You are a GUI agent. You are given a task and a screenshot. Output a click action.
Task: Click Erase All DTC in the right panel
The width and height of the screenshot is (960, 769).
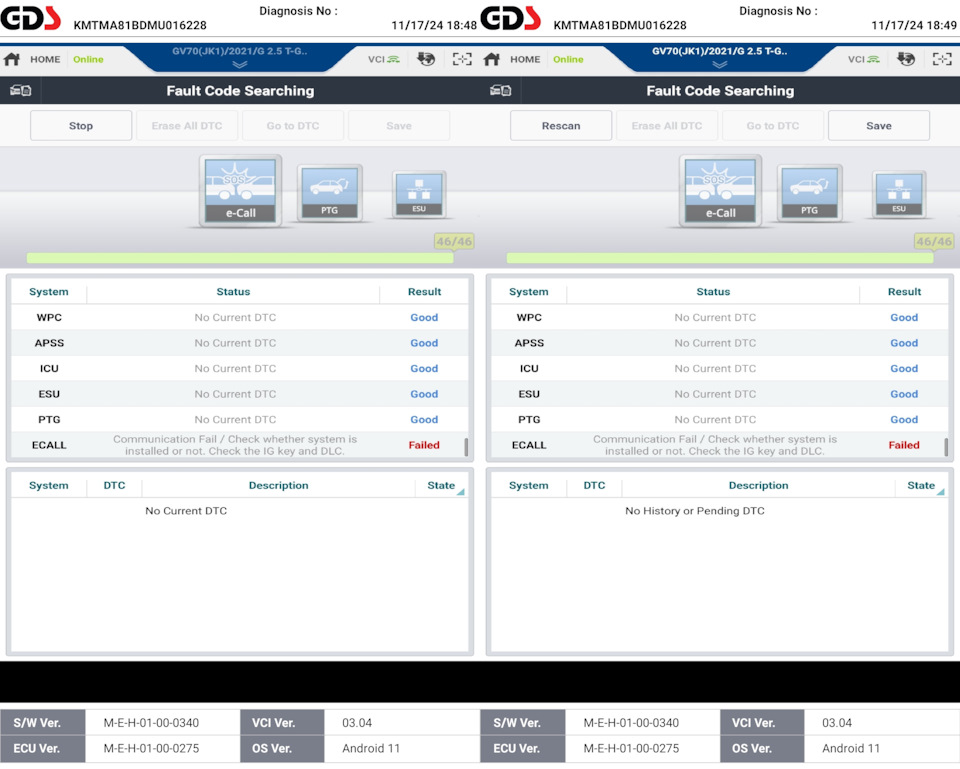click(x=667, y=126)
